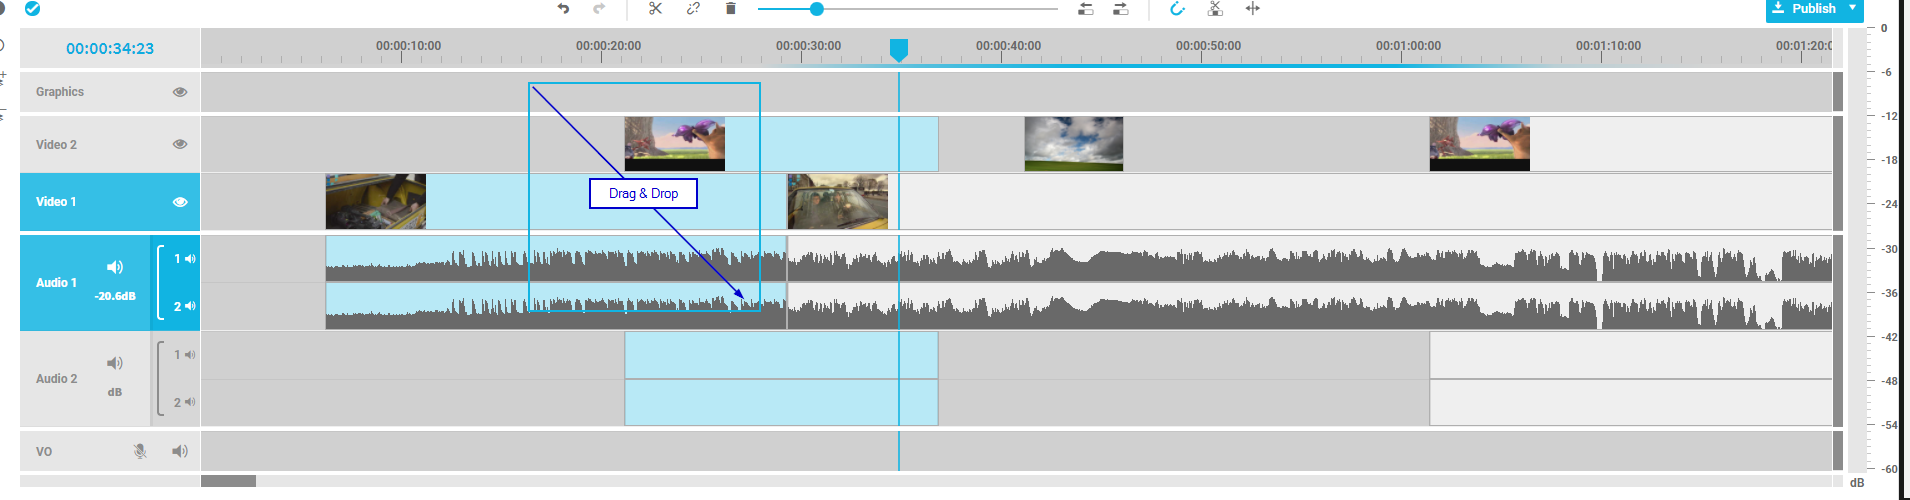Click the scissors-over-clip split icon

pyautogui.click(x=1215, y=9)
